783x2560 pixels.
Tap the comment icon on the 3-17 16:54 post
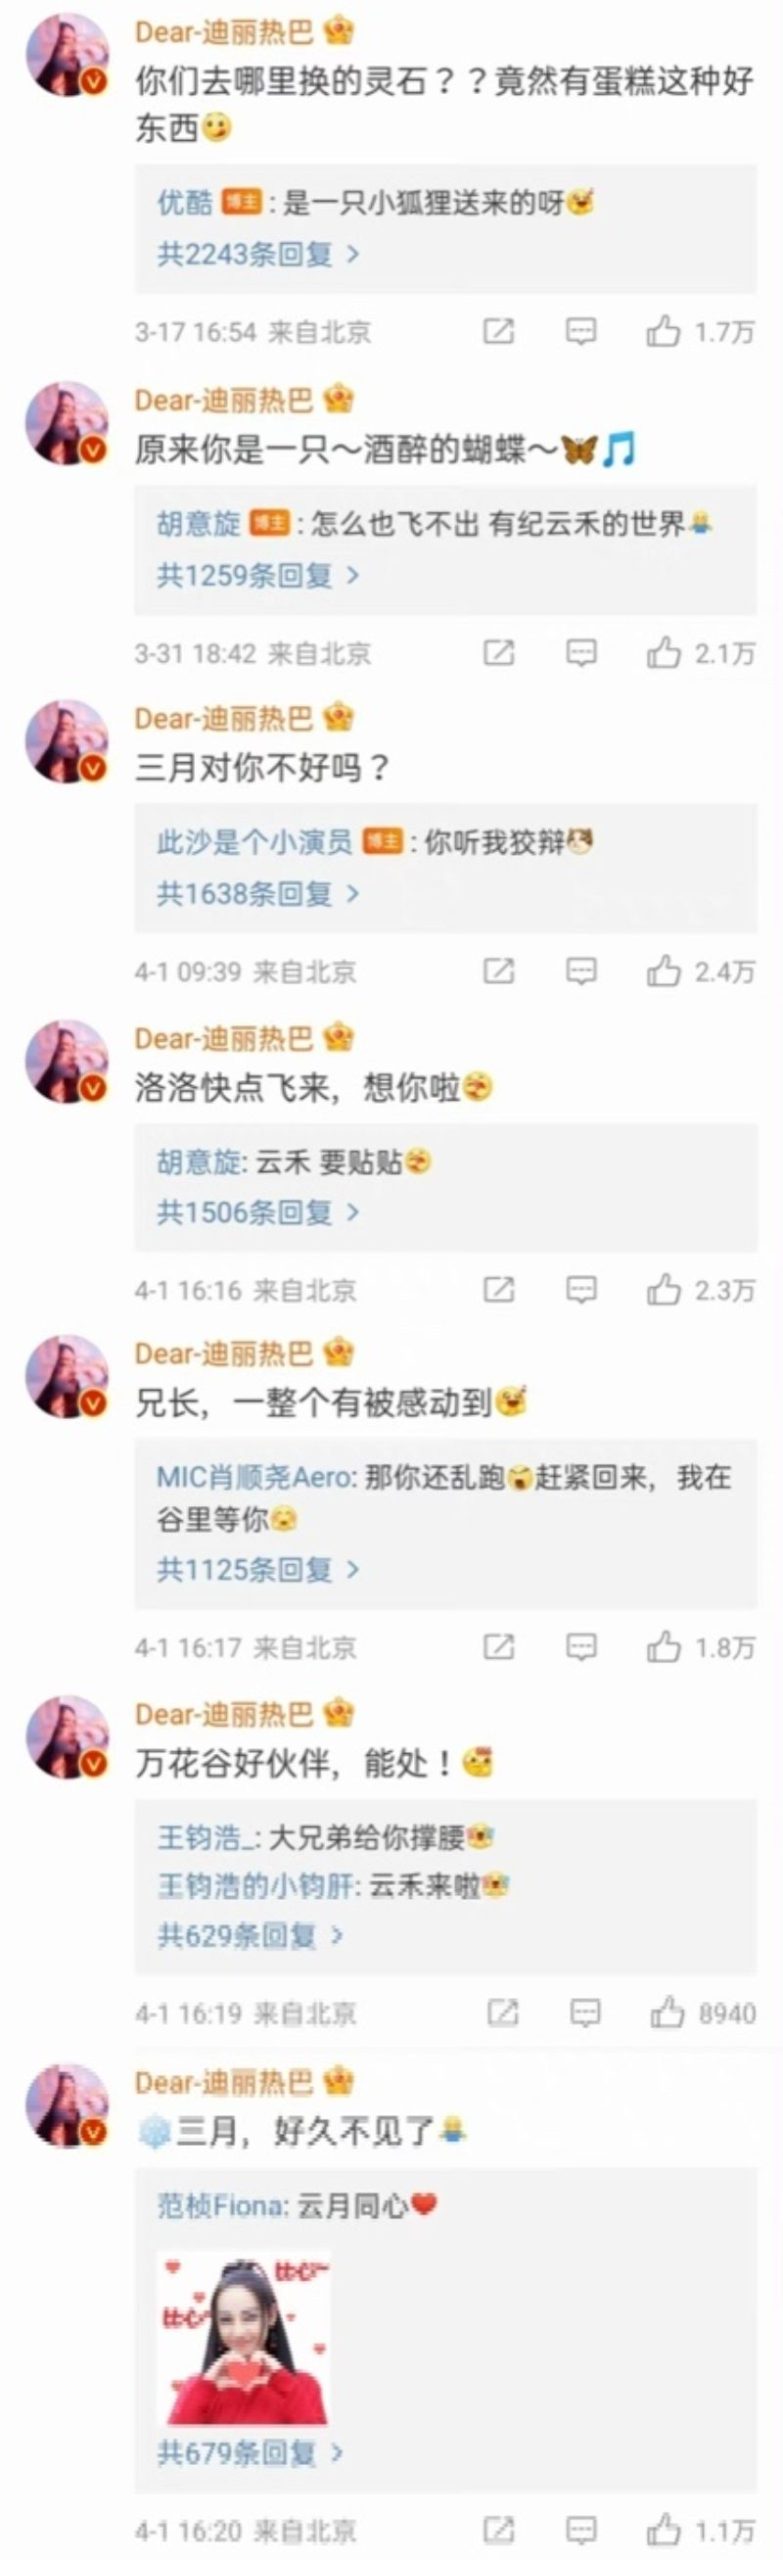581,330
